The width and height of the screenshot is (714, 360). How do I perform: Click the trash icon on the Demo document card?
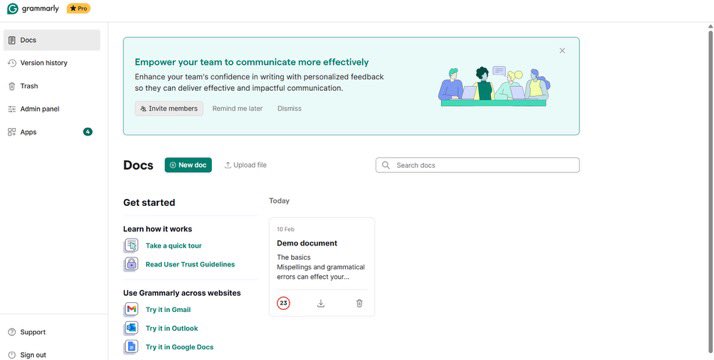click(x=359, y=303)
